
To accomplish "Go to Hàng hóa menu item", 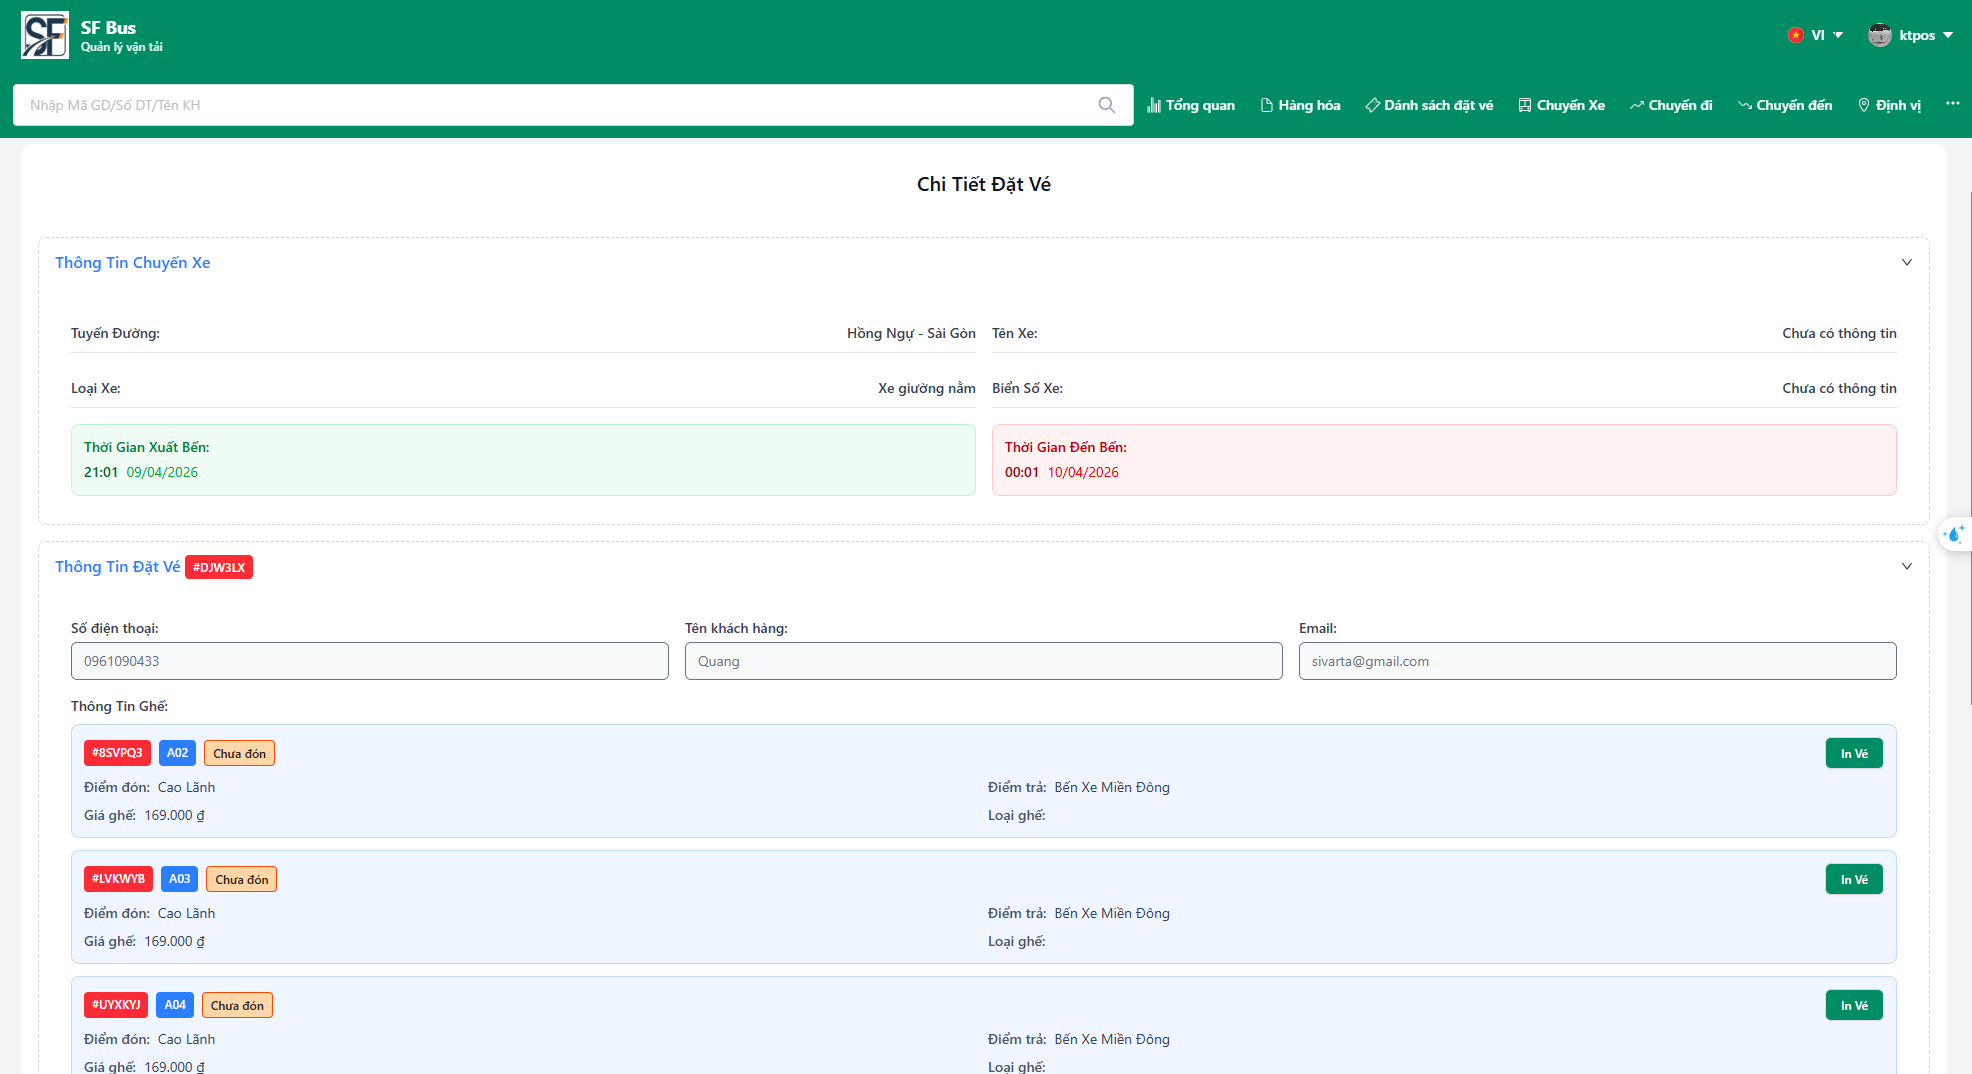I will coord(1300,105).
